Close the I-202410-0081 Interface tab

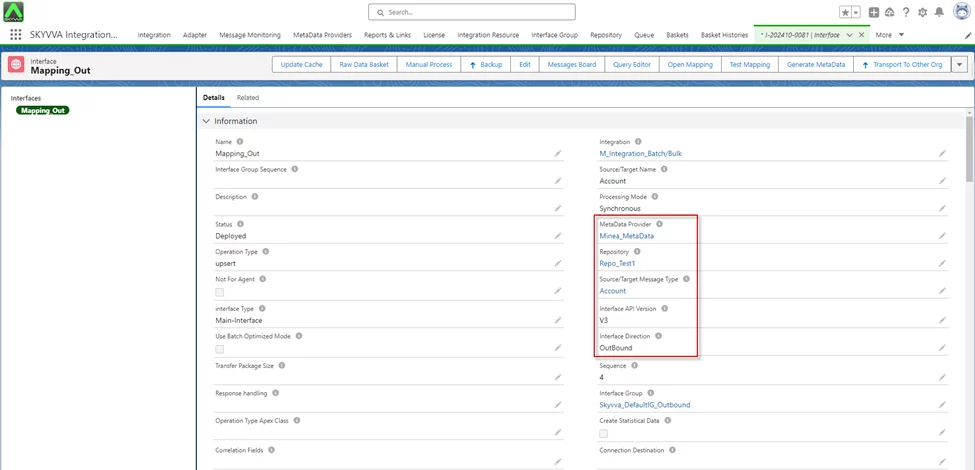[x=862, y=34]
